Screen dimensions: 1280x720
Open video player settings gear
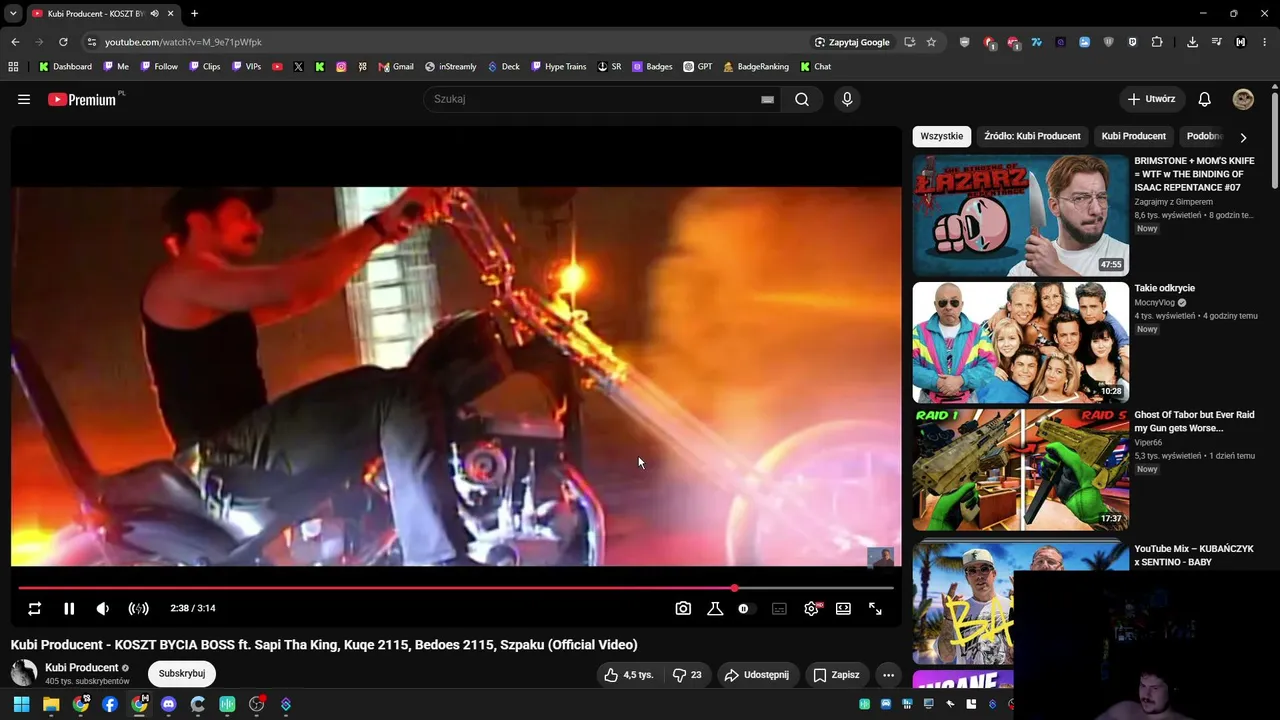point(811,608)
